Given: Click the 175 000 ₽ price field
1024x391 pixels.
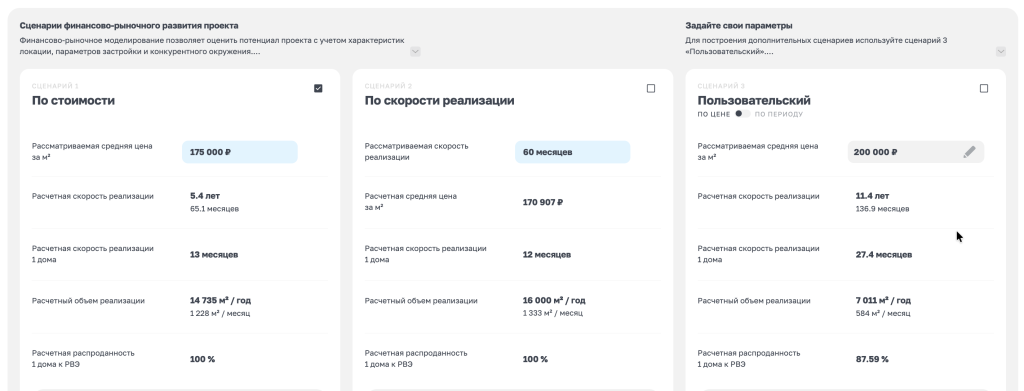Looking at the screenshot, I should coord(240,152).
